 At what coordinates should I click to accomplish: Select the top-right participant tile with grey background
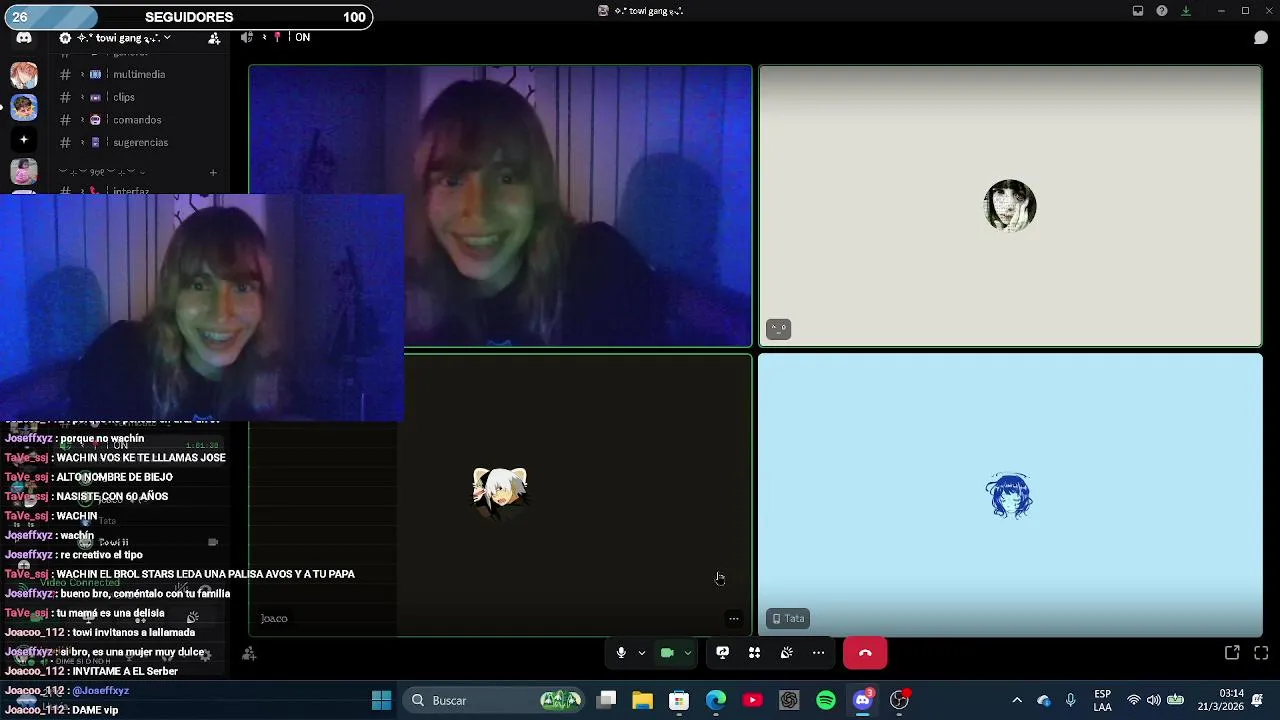[1010, 206]
